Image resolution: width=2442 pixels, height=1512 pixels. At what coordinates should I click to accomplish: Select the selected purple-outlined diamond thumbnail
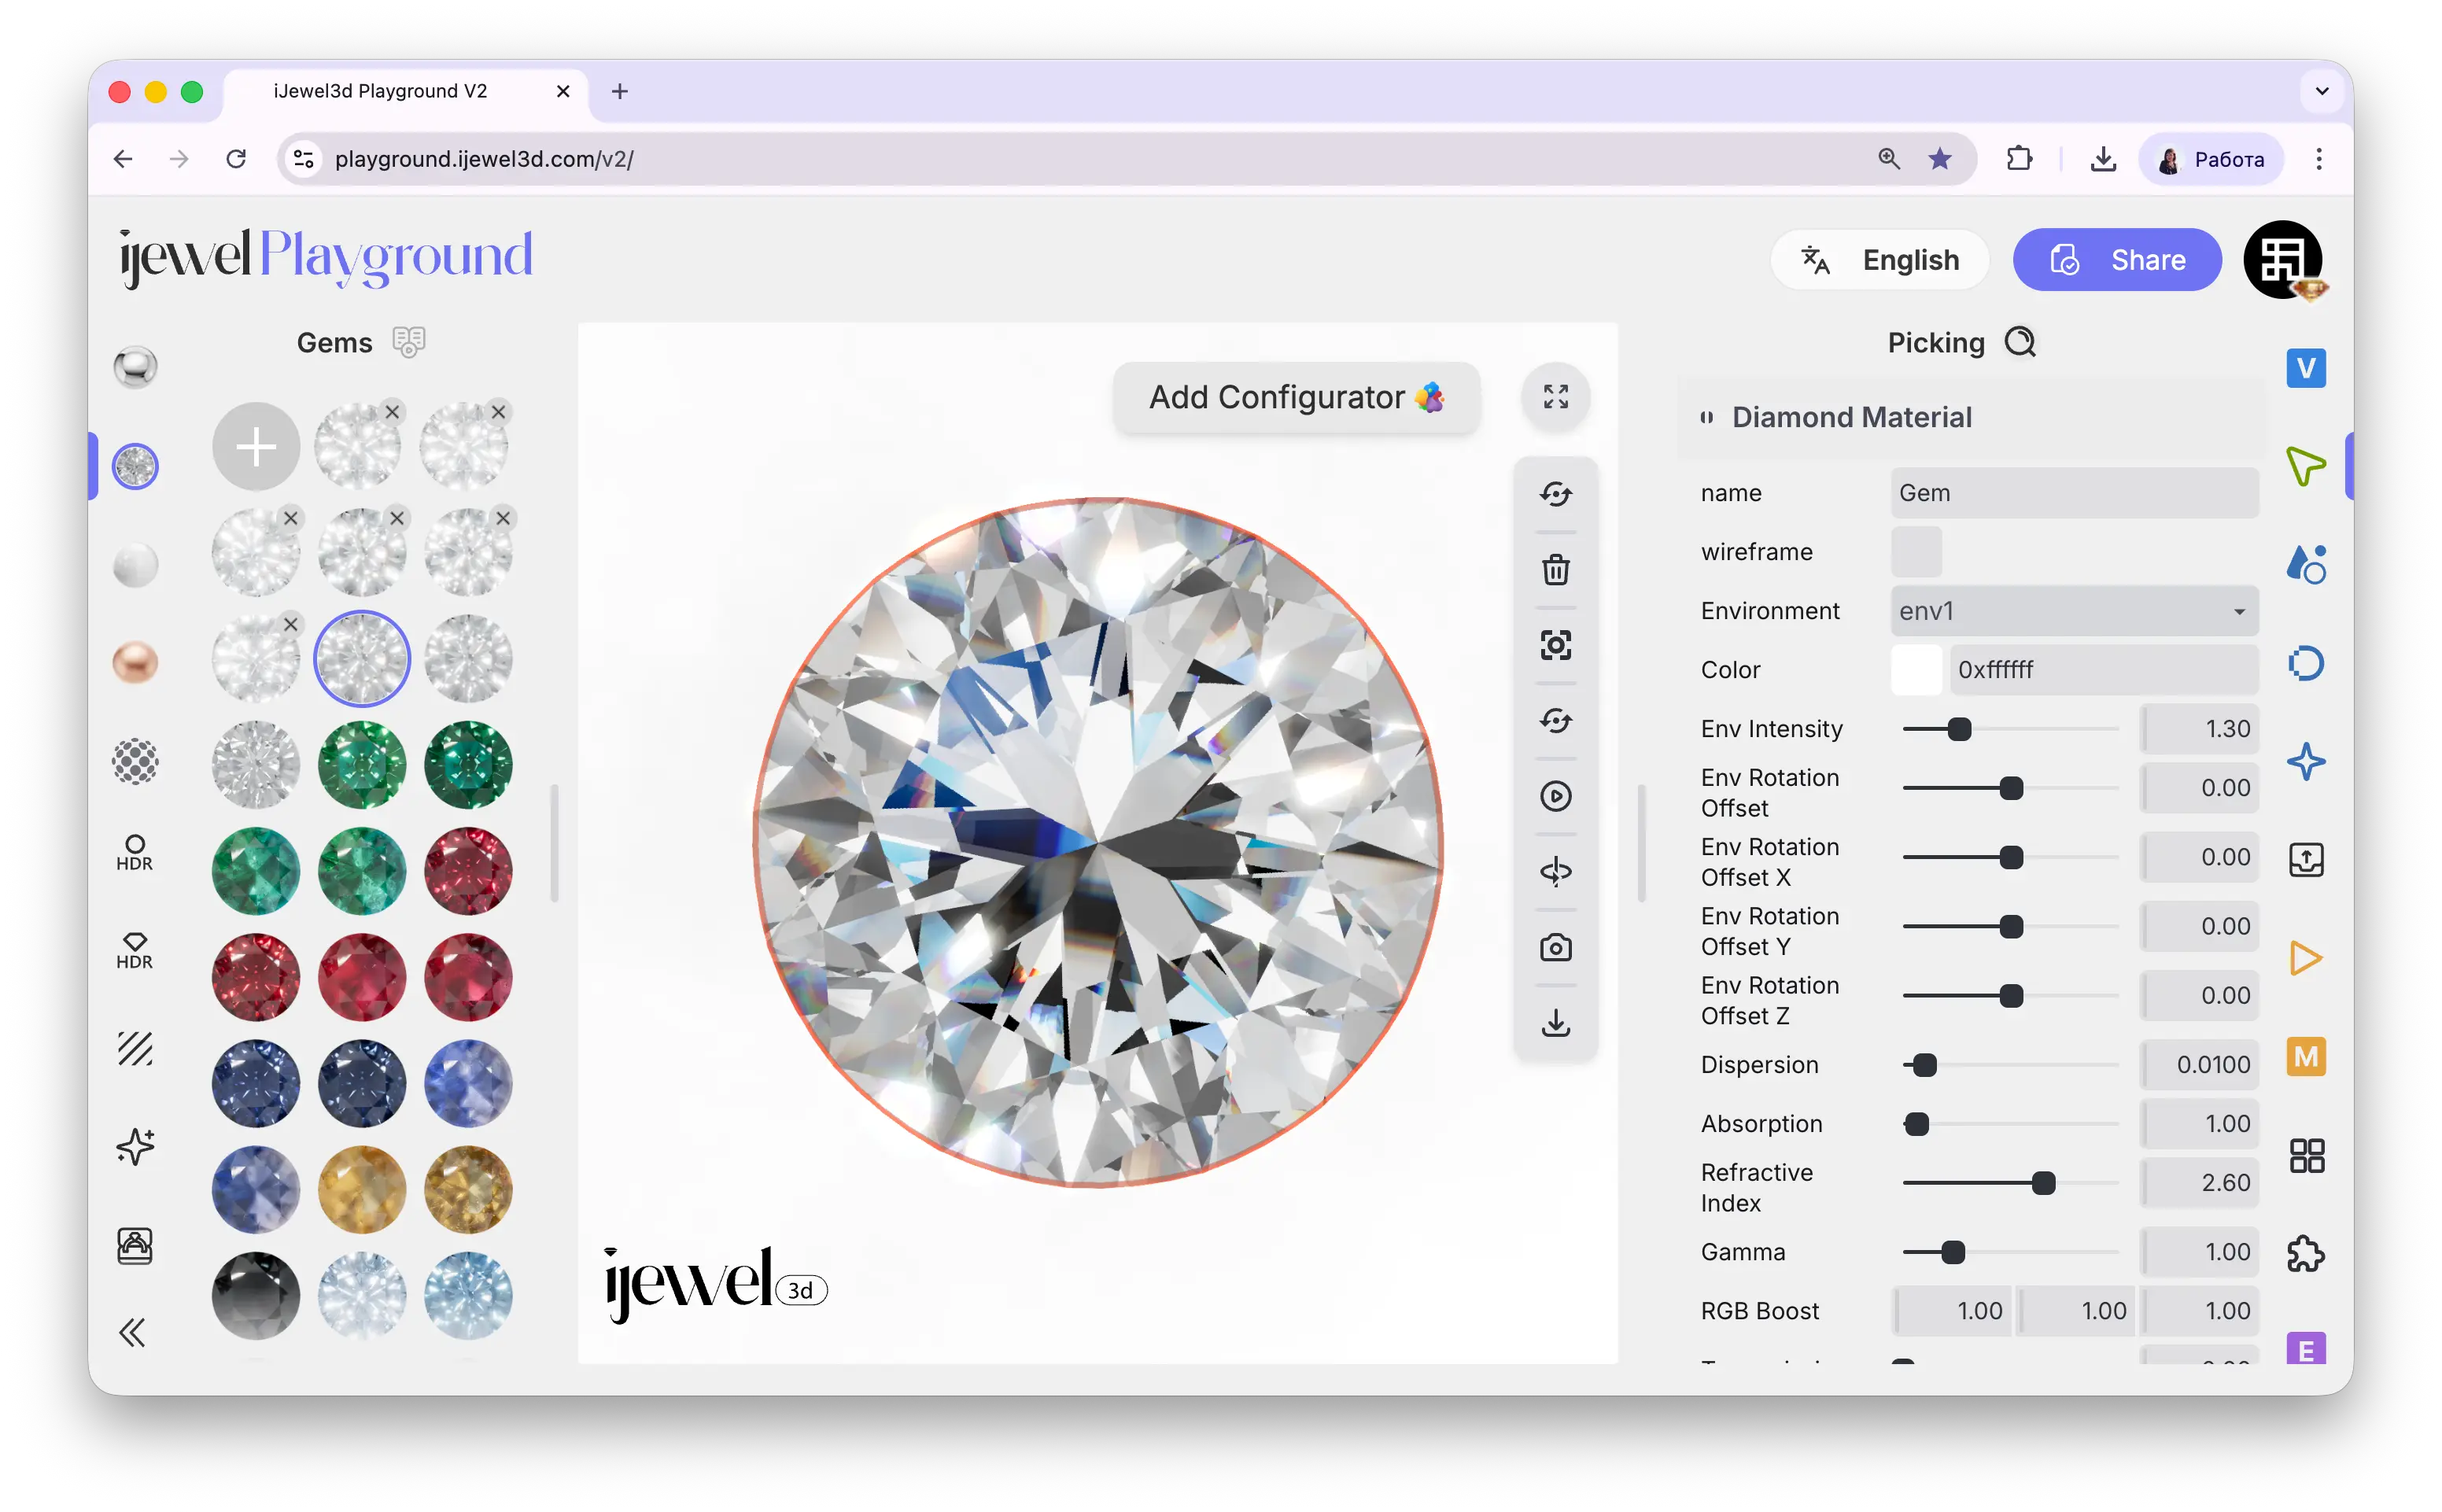(362, 659)
